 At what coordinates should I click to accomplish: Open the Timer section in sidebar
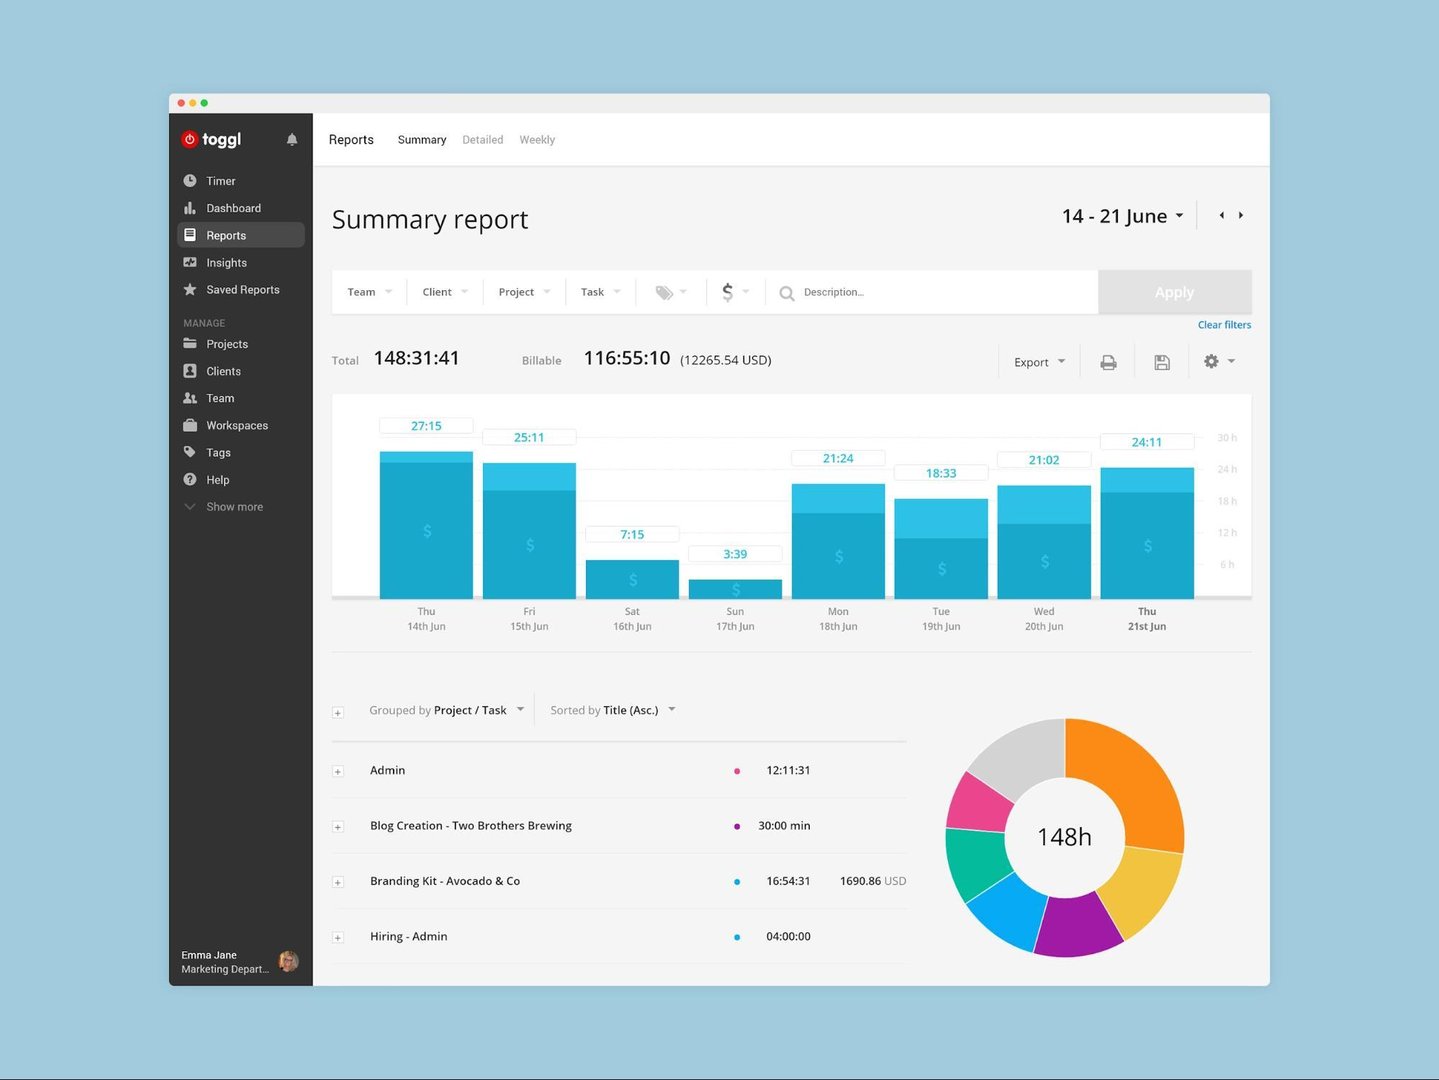click(x=221, y=181)
